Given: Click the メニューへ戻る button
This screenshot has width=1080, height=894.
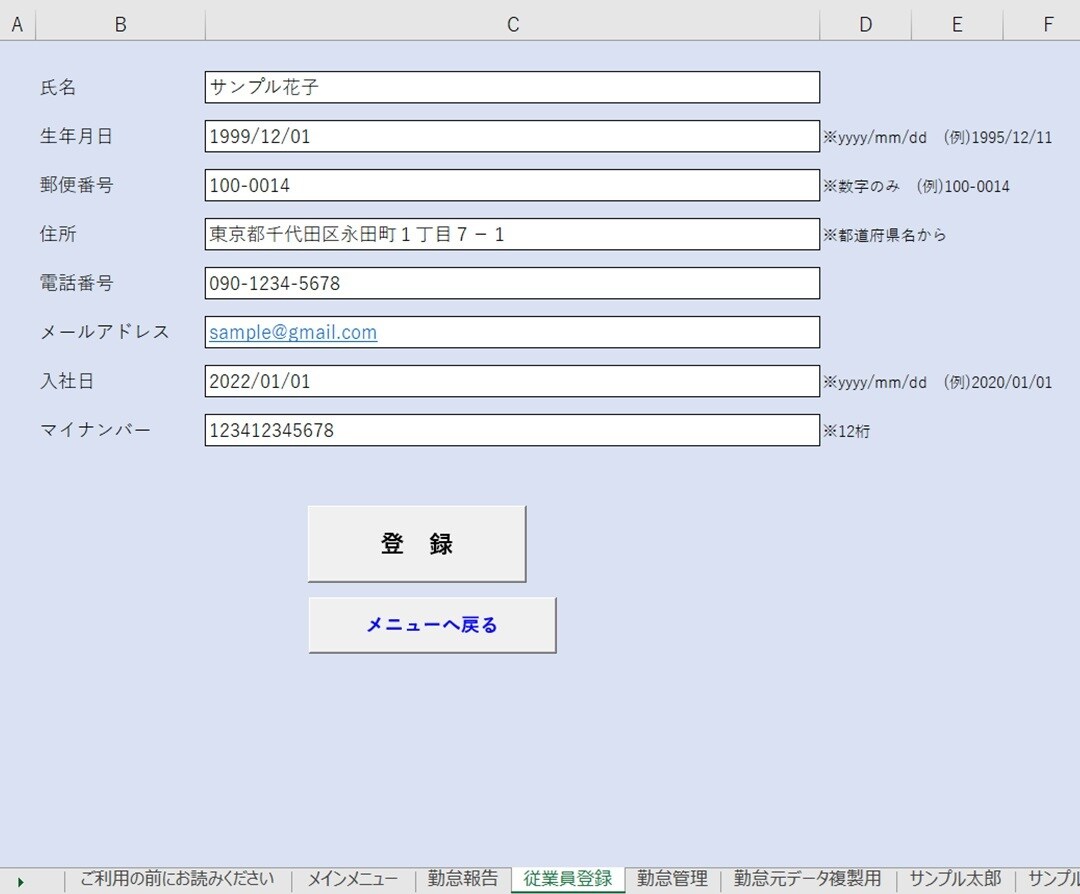Looking at the screenshot, I should tap(432, 625).
